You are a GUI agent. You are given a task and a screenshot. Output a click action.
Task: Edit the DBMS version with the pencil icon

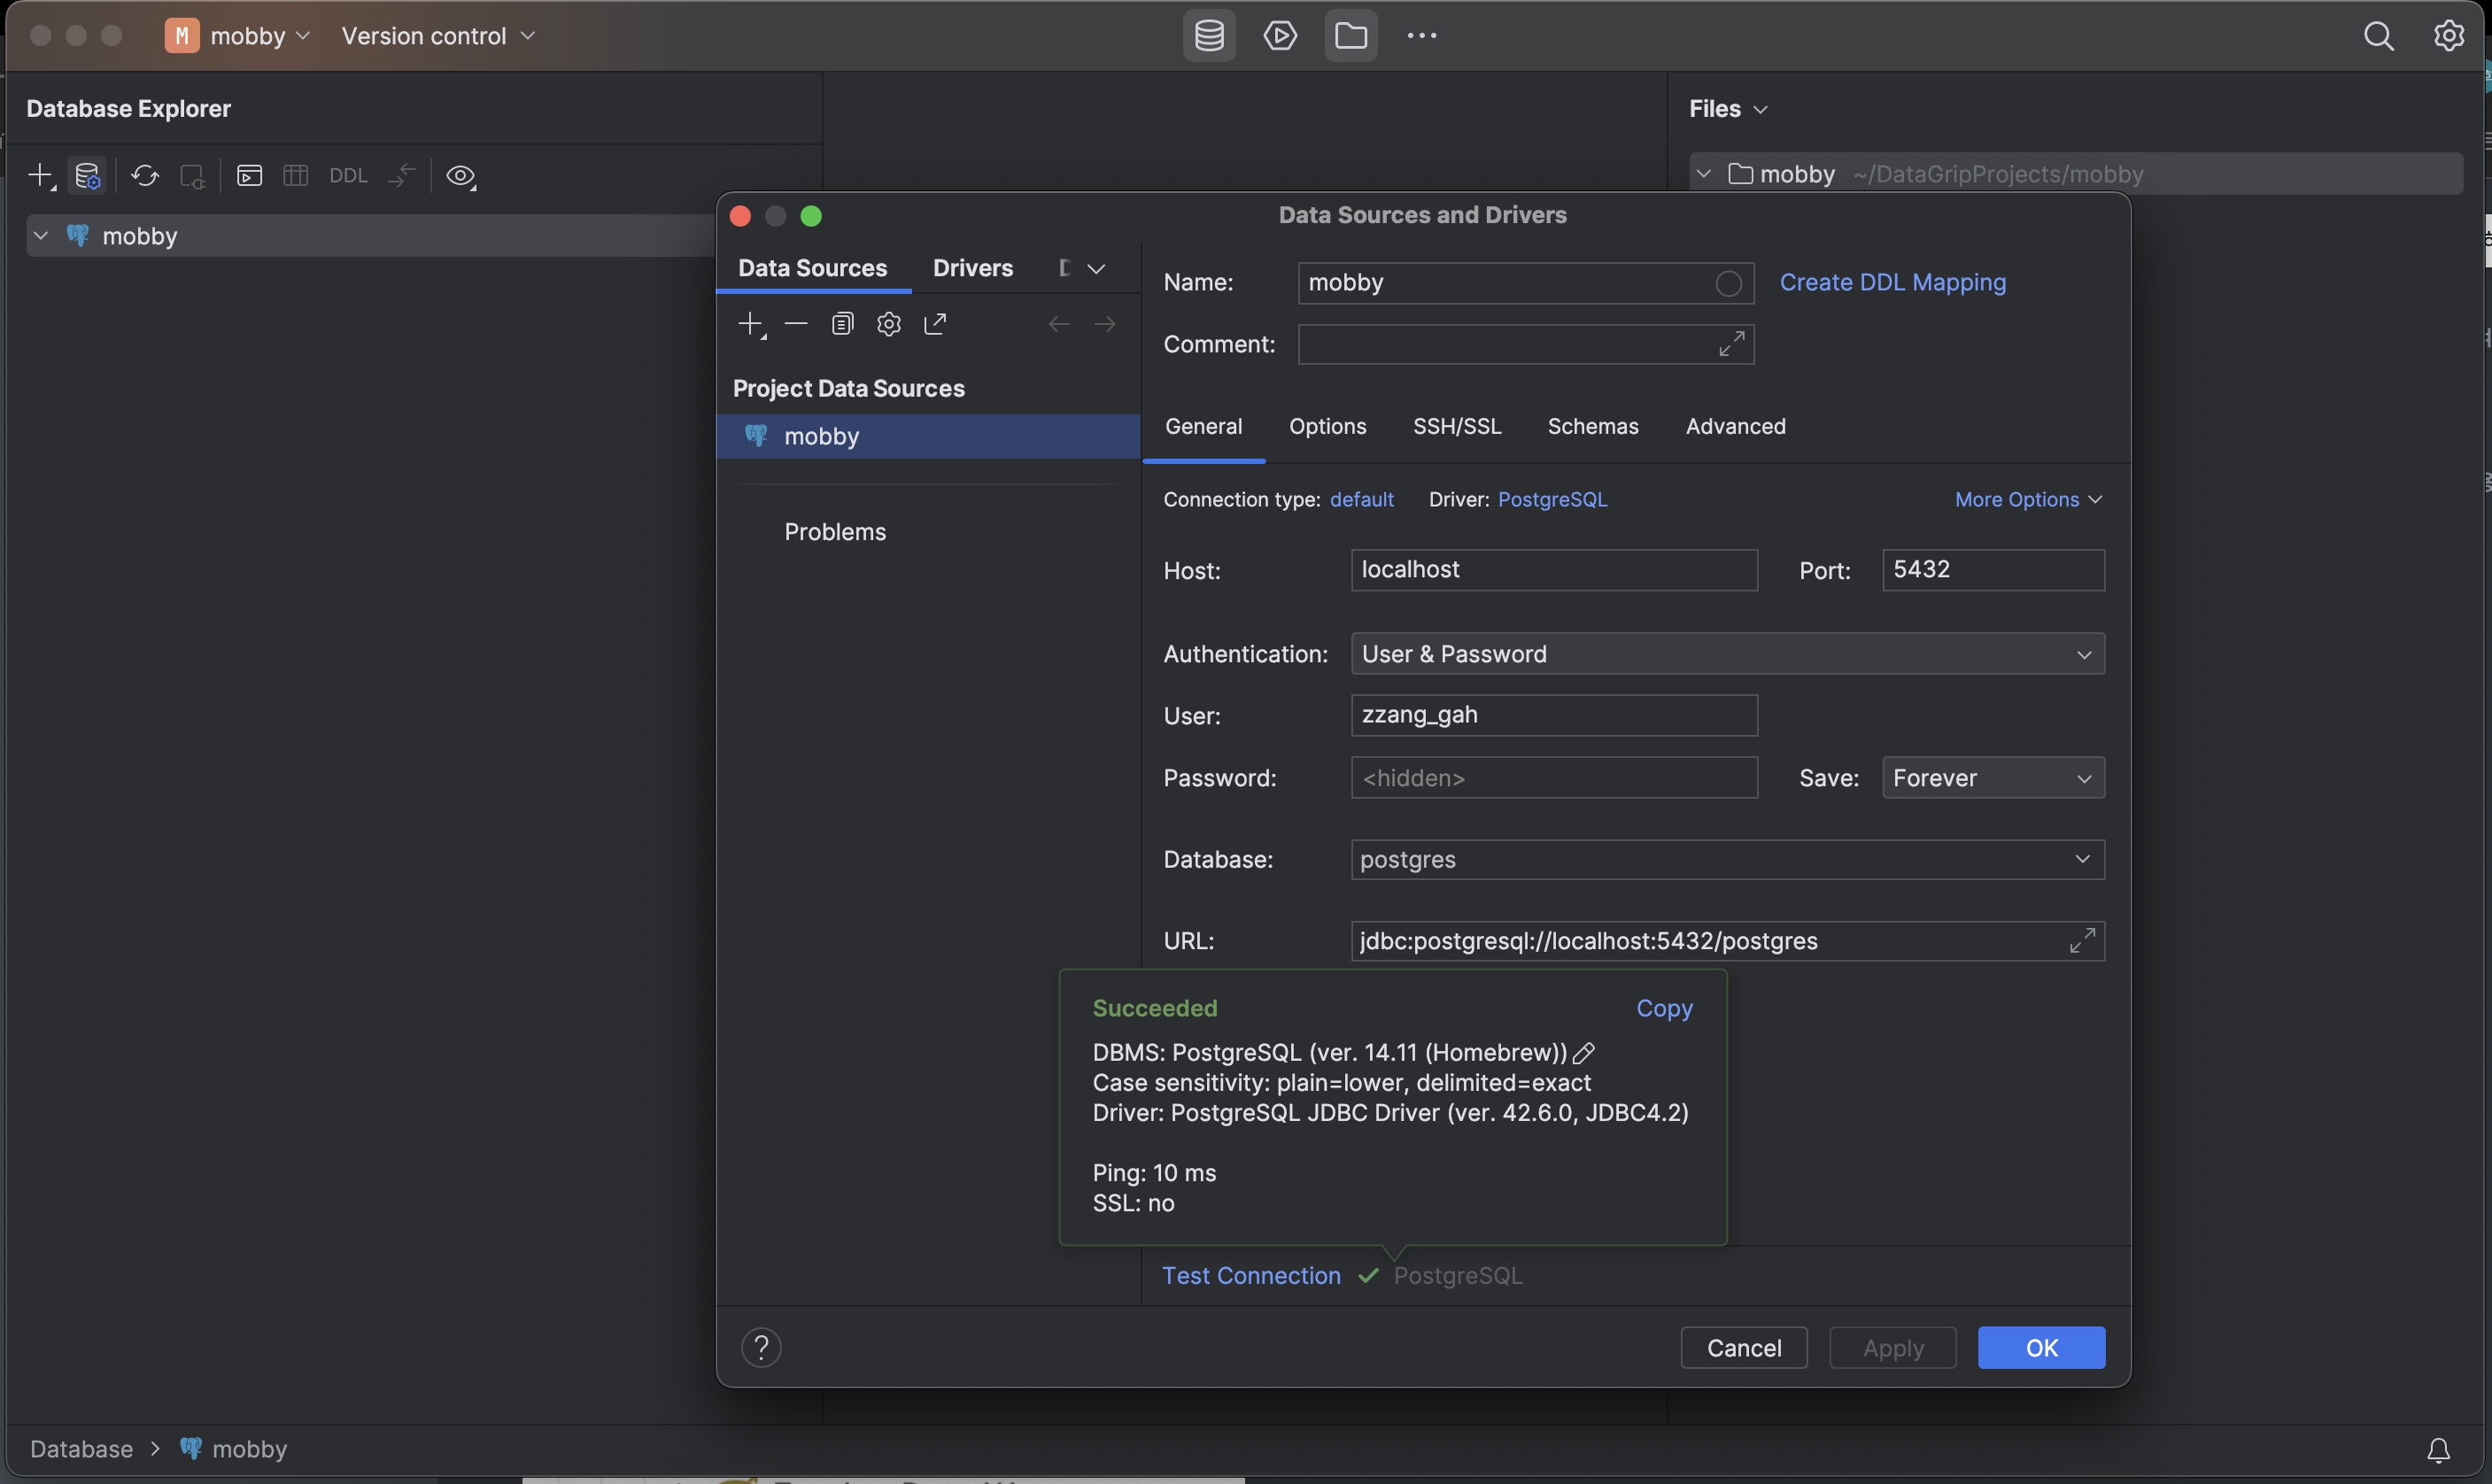coord(1584,1053)
